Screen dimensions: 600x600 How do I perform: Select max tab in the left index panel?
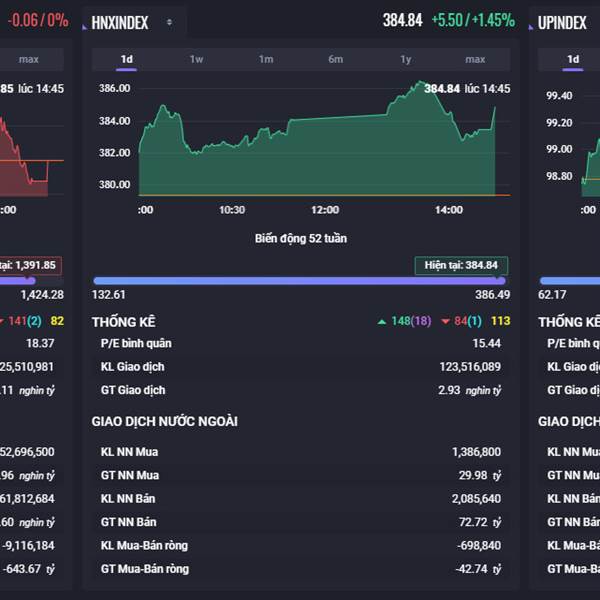click(29, 59)
